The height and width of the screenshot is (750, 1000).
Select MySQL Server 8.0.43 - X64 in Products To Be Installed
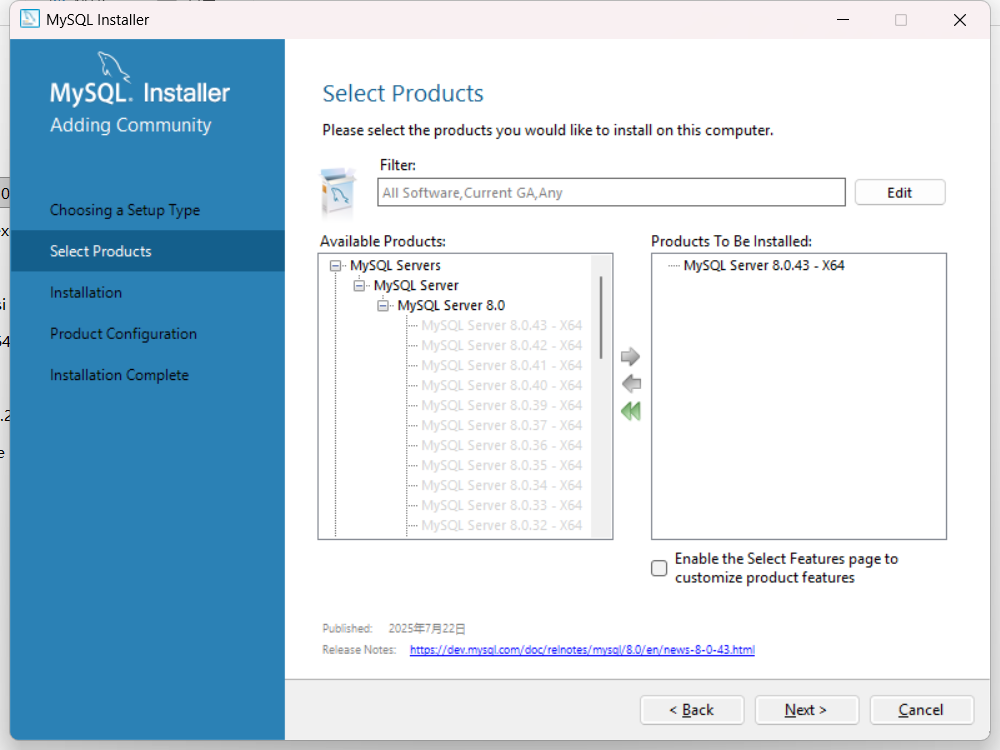click(x=764, y=265)
